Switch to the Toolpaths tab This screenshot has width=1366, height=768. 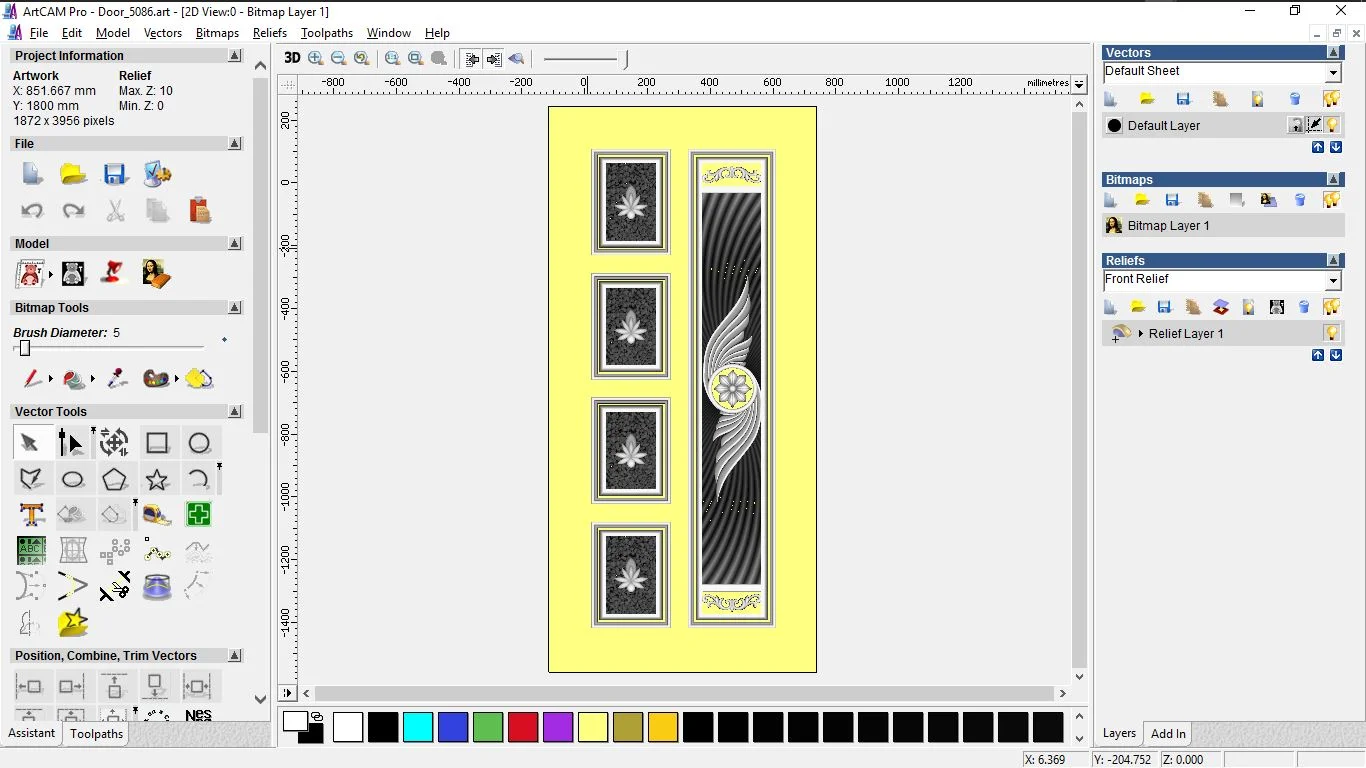click(x=96, y=734)
